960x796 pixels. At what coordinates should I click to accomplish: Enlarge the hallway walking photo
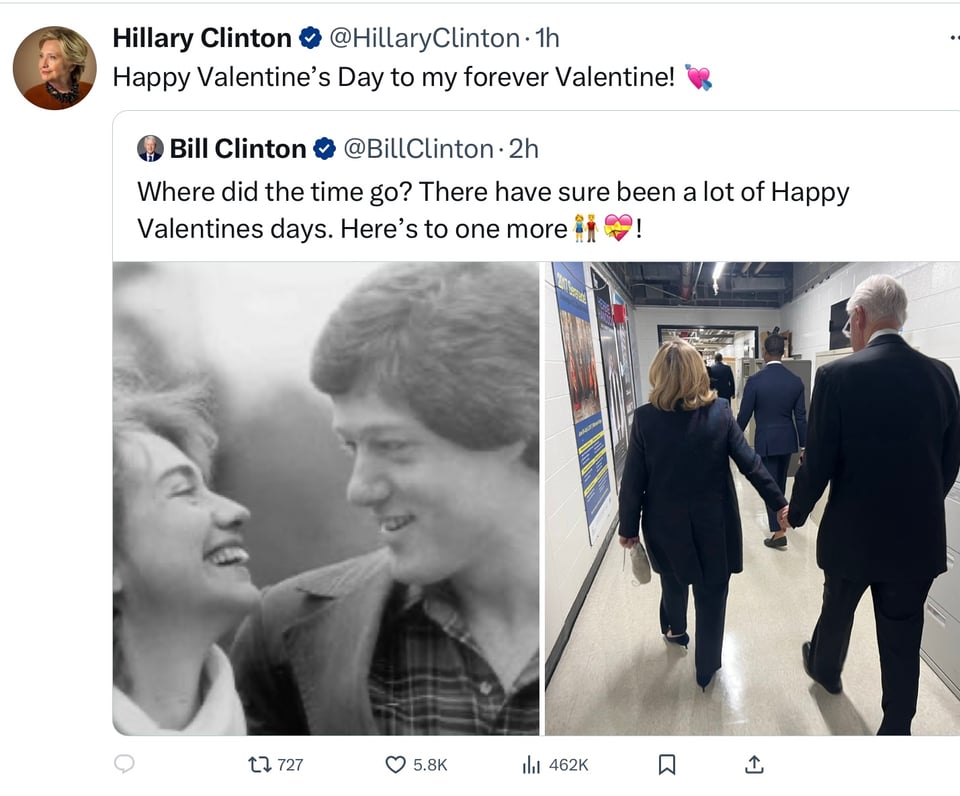coord(752,498)
